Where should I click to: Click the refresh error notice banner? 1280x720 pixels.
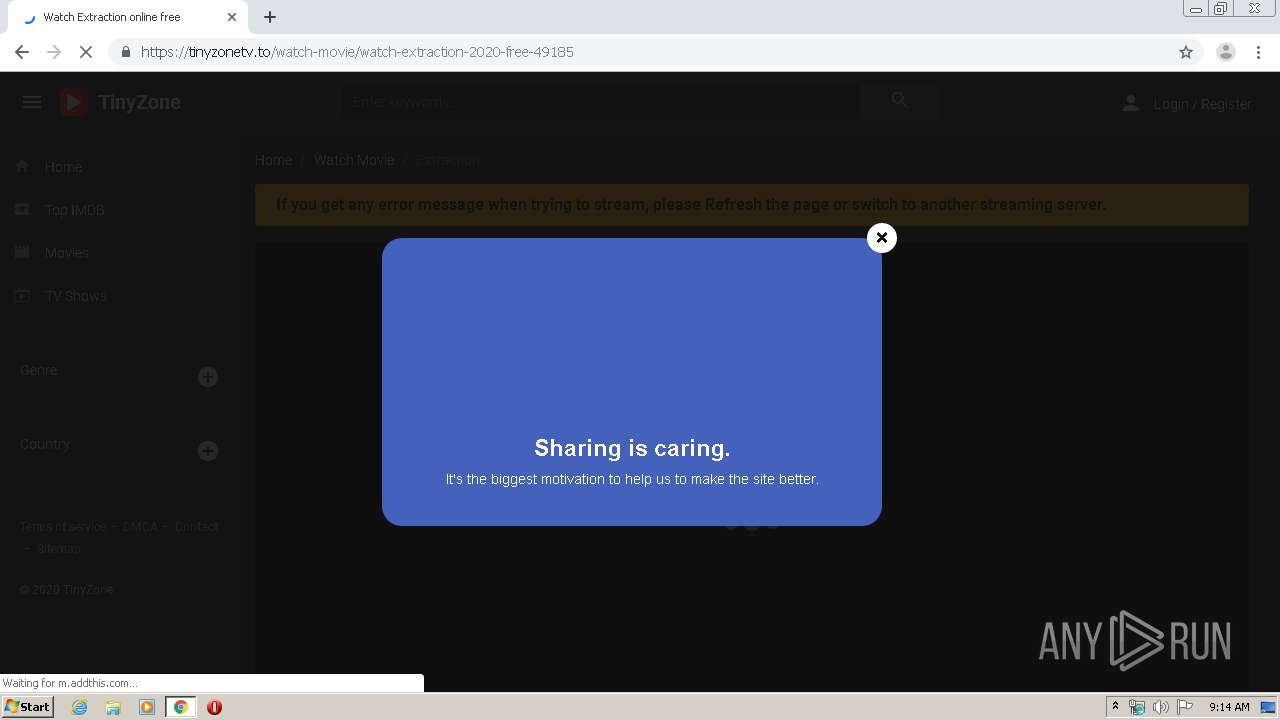pyautogui.click(x=752, y=205)
